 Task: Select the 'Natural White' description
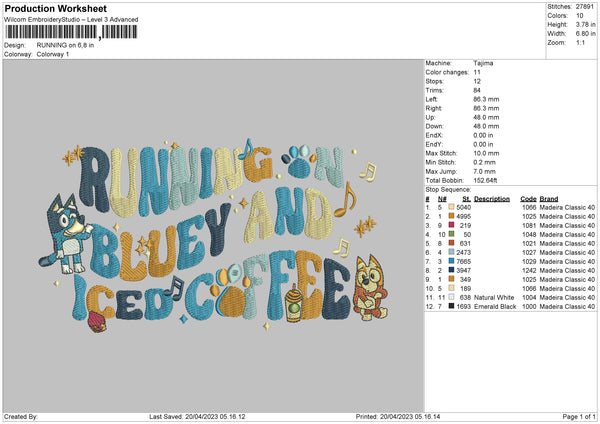(x=494, y=297)
